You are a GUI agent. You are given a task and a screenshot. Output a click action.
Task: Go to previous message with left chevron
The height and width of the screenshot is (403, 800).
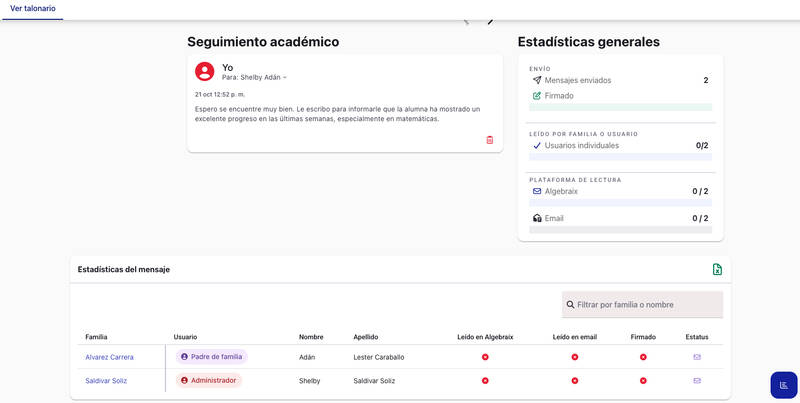[x=466, y=21]
